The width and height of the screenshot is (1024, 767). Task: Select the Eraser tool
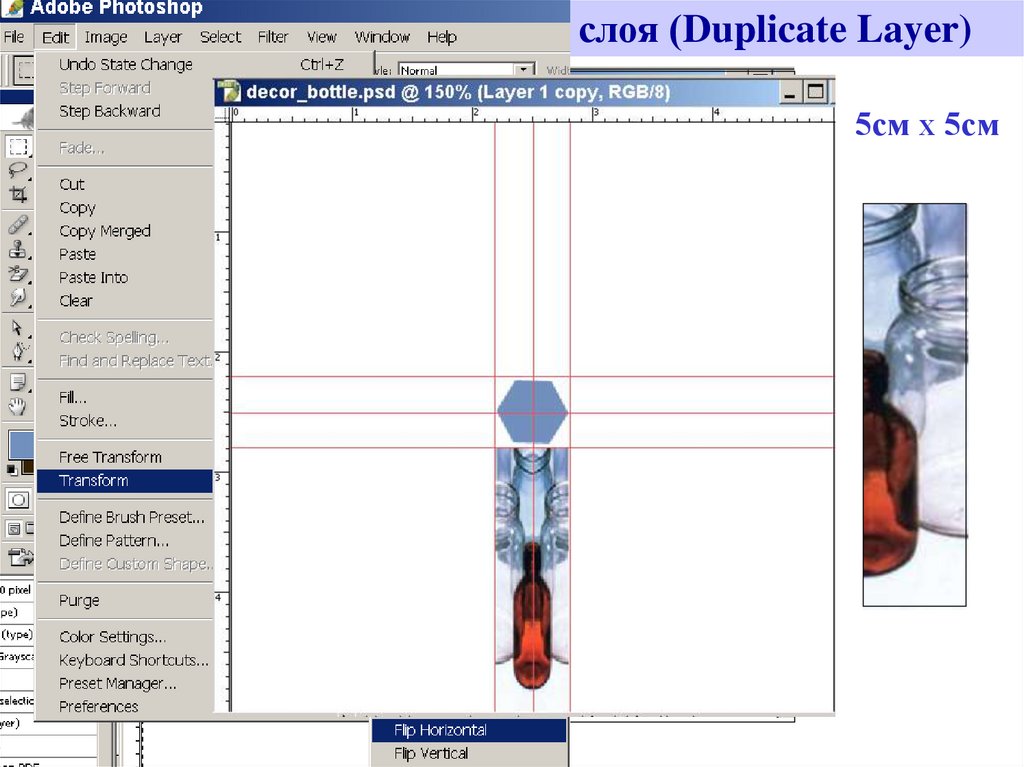[x=18, y=274]
